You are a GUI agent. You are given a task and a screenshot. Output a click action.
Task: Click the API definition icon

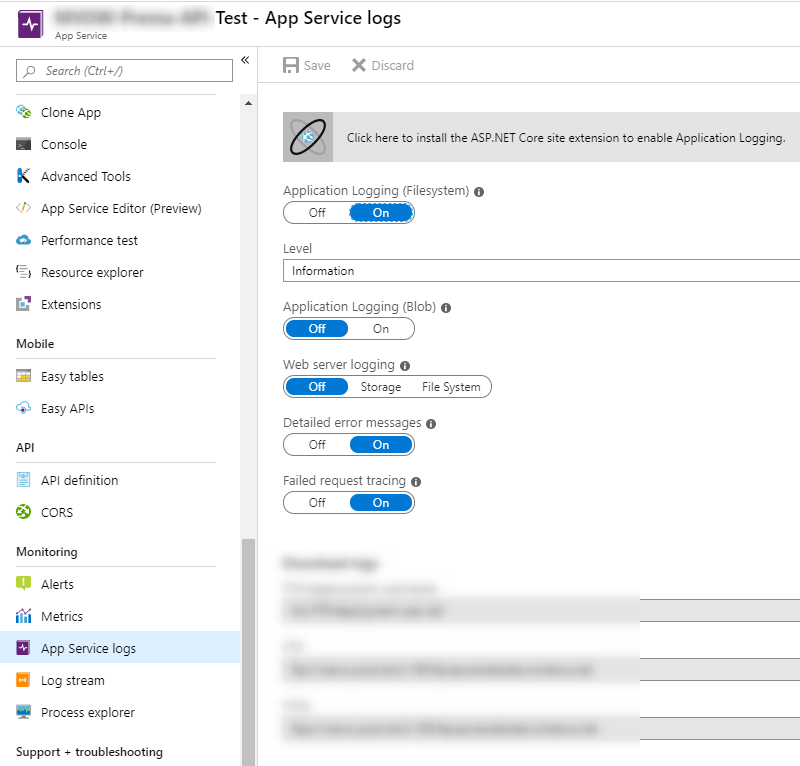tap(23, 480)
